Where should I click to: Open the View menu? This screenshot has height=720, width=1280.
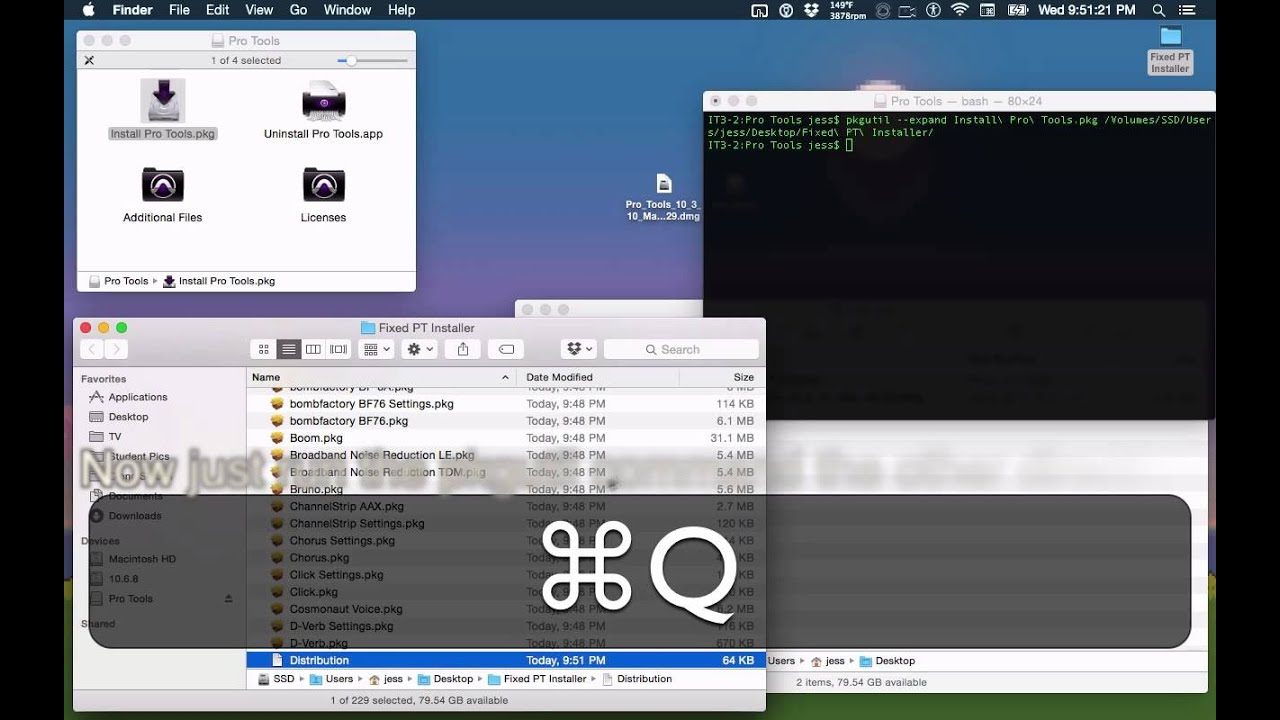click(x=259, y=10)
